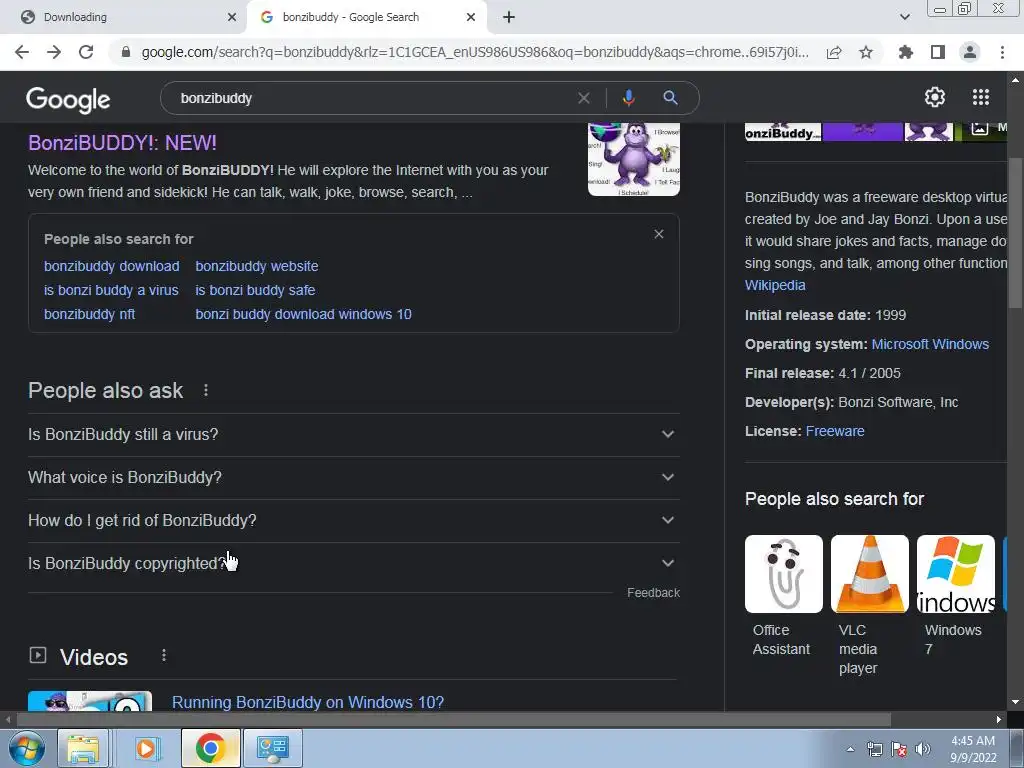
Task: Open Windows 7 related search card
Action: click(955, 596)
